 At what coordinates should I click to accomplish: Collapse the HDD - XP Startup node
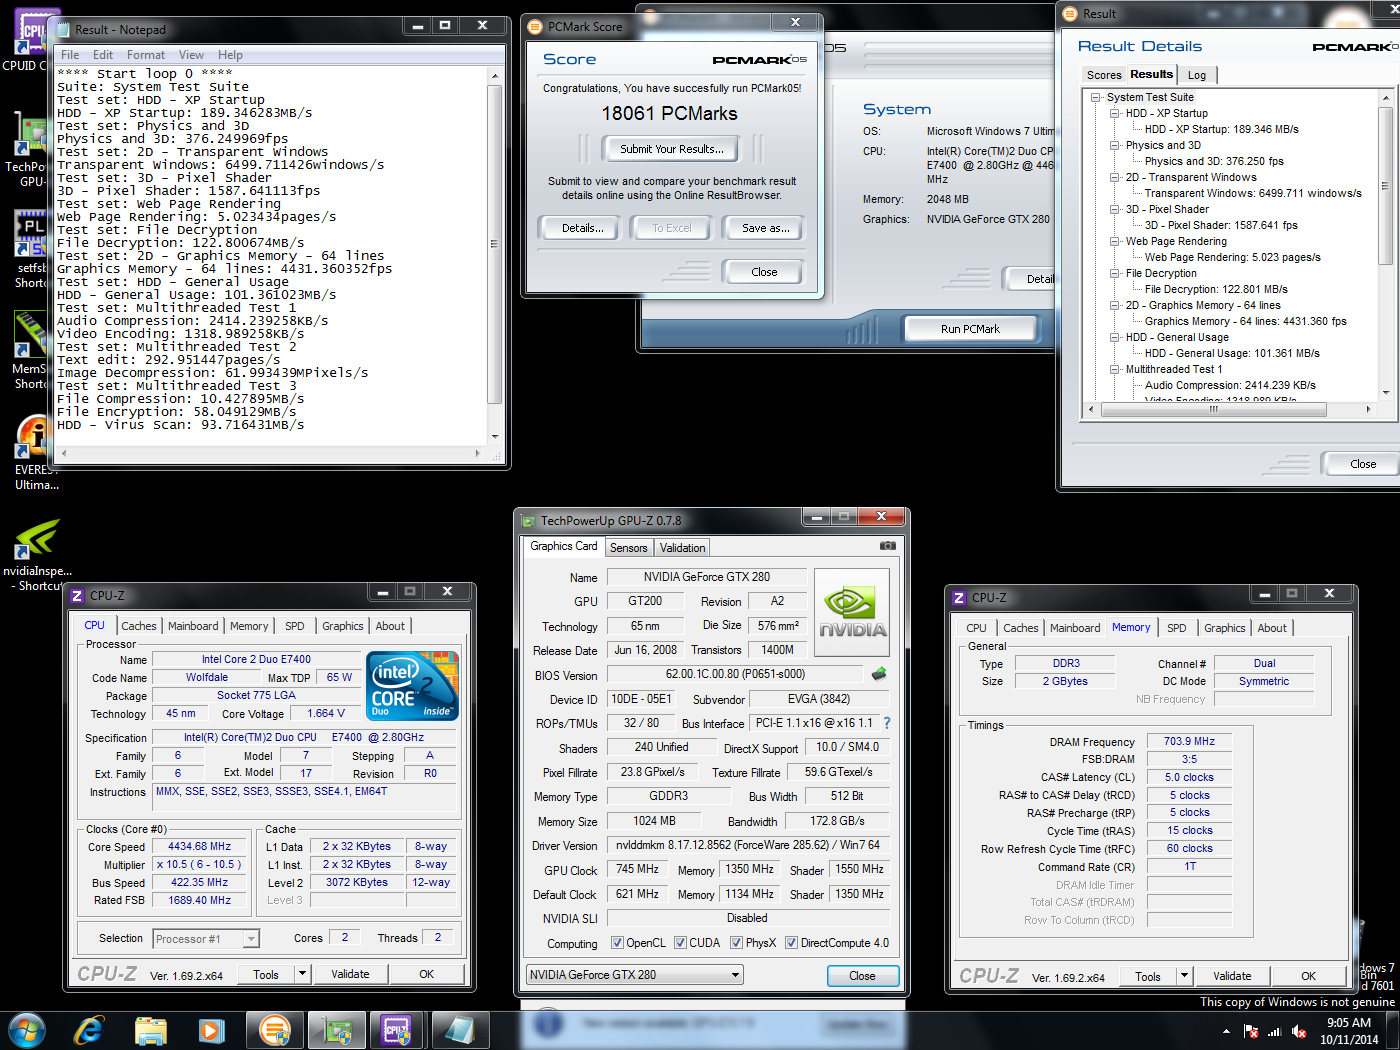1115,113
